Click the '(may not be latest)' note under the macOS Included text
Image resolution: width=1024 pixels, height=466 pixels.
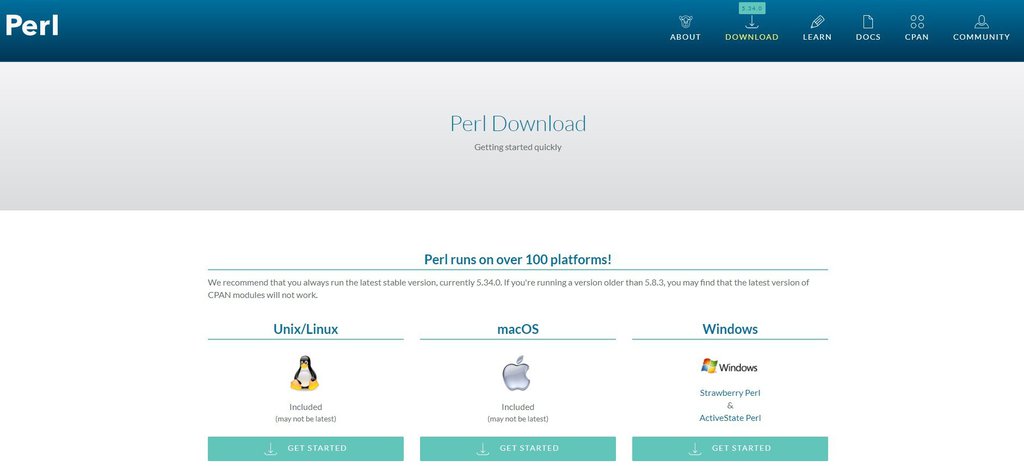[x=518, y=419]
